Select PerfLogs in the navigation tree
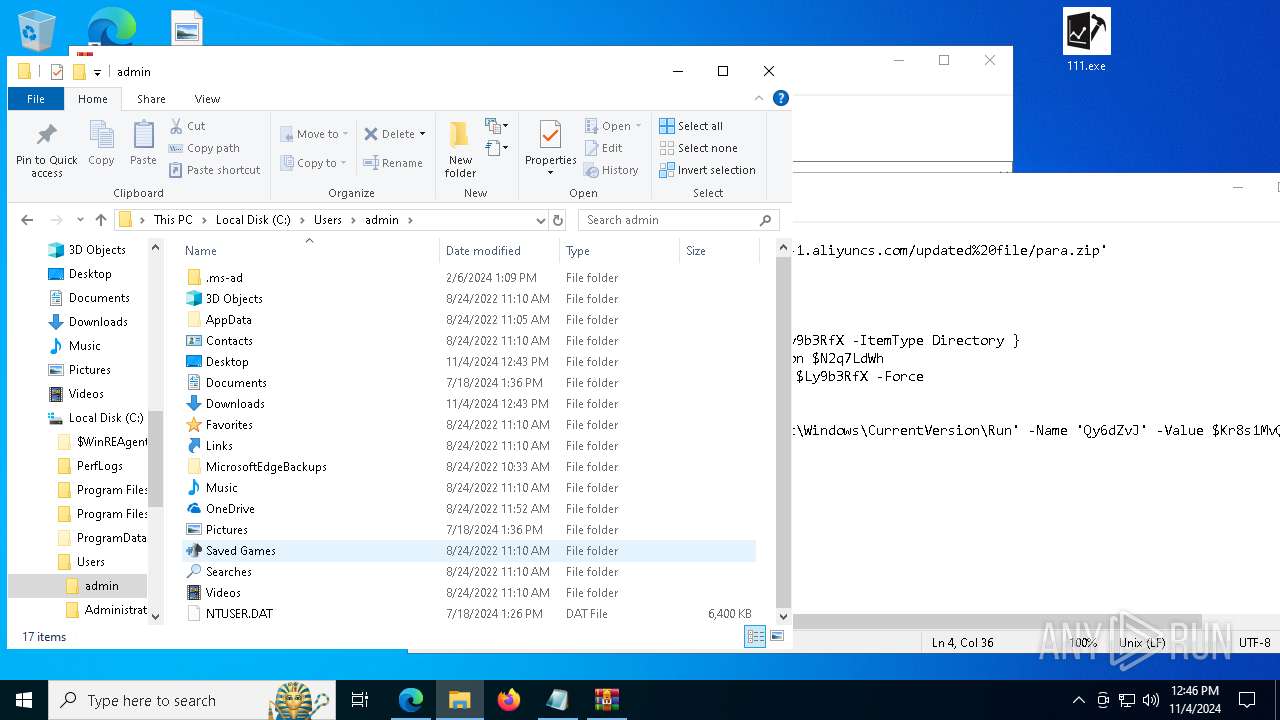 pos(90,466)
